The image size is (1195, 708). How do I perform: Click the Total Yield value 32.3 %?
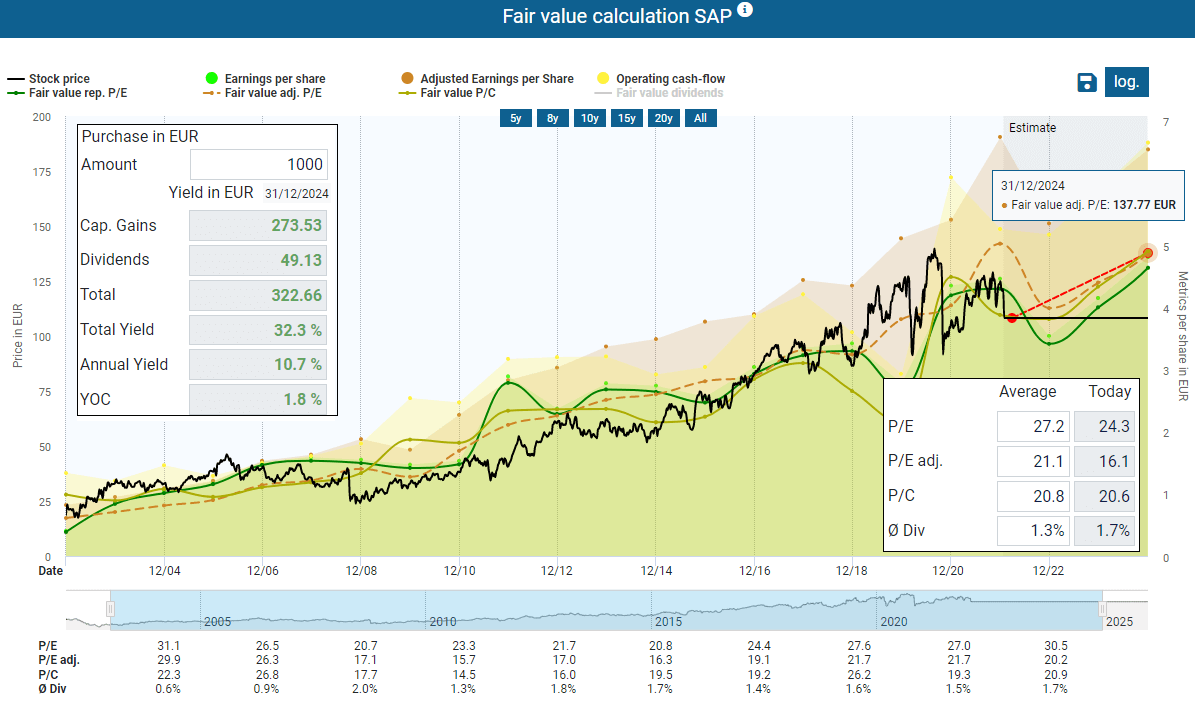258,330
